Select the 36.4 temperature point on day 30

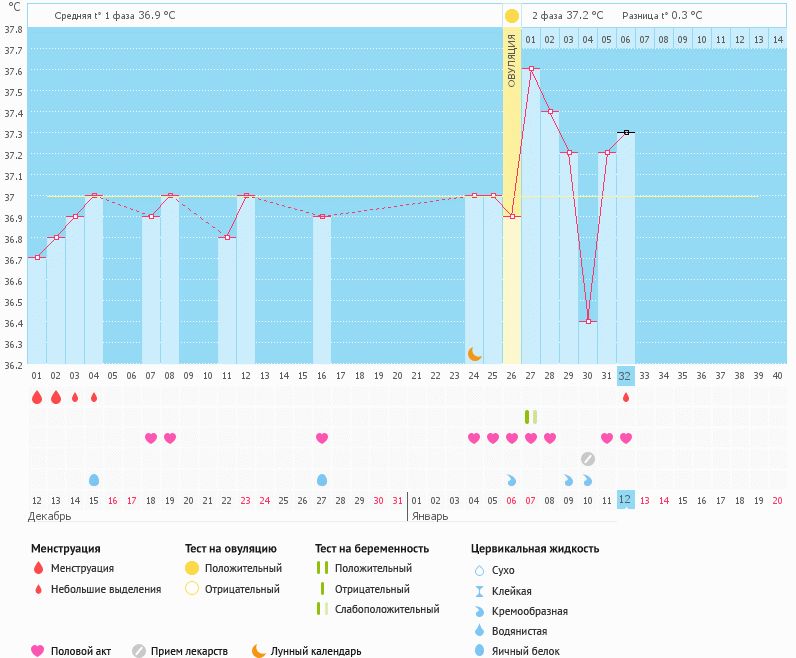click(x=588, y=321)
